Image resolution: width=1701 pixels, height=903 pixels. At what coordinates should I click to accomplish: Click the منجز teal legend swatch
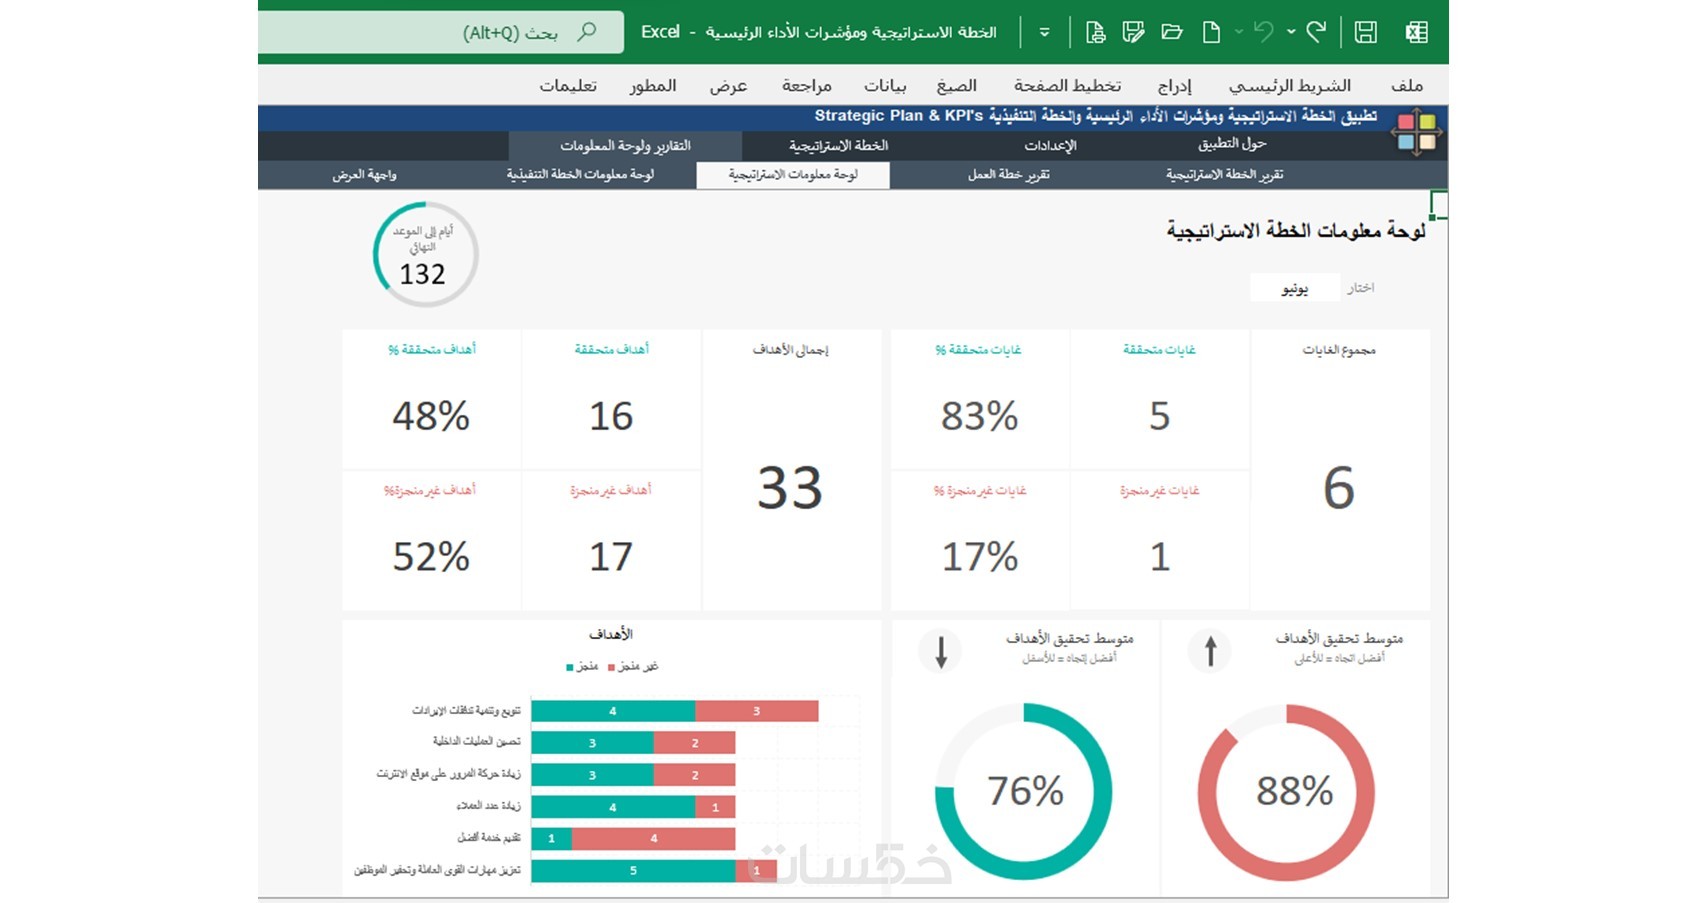570,667
